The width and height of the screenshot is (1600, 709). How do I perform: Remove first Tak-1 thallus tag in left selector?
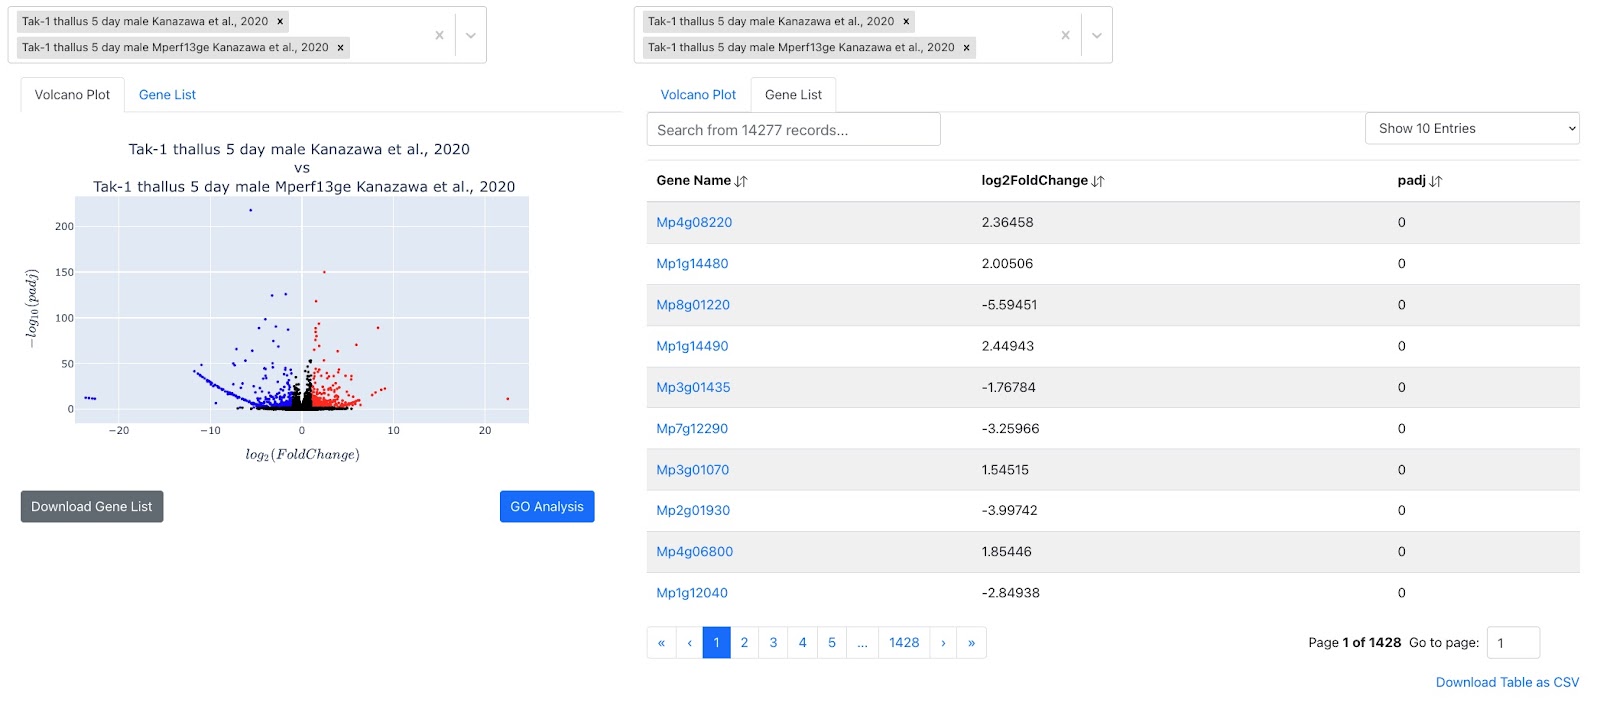pyautogui.click(x=280, y=21)
